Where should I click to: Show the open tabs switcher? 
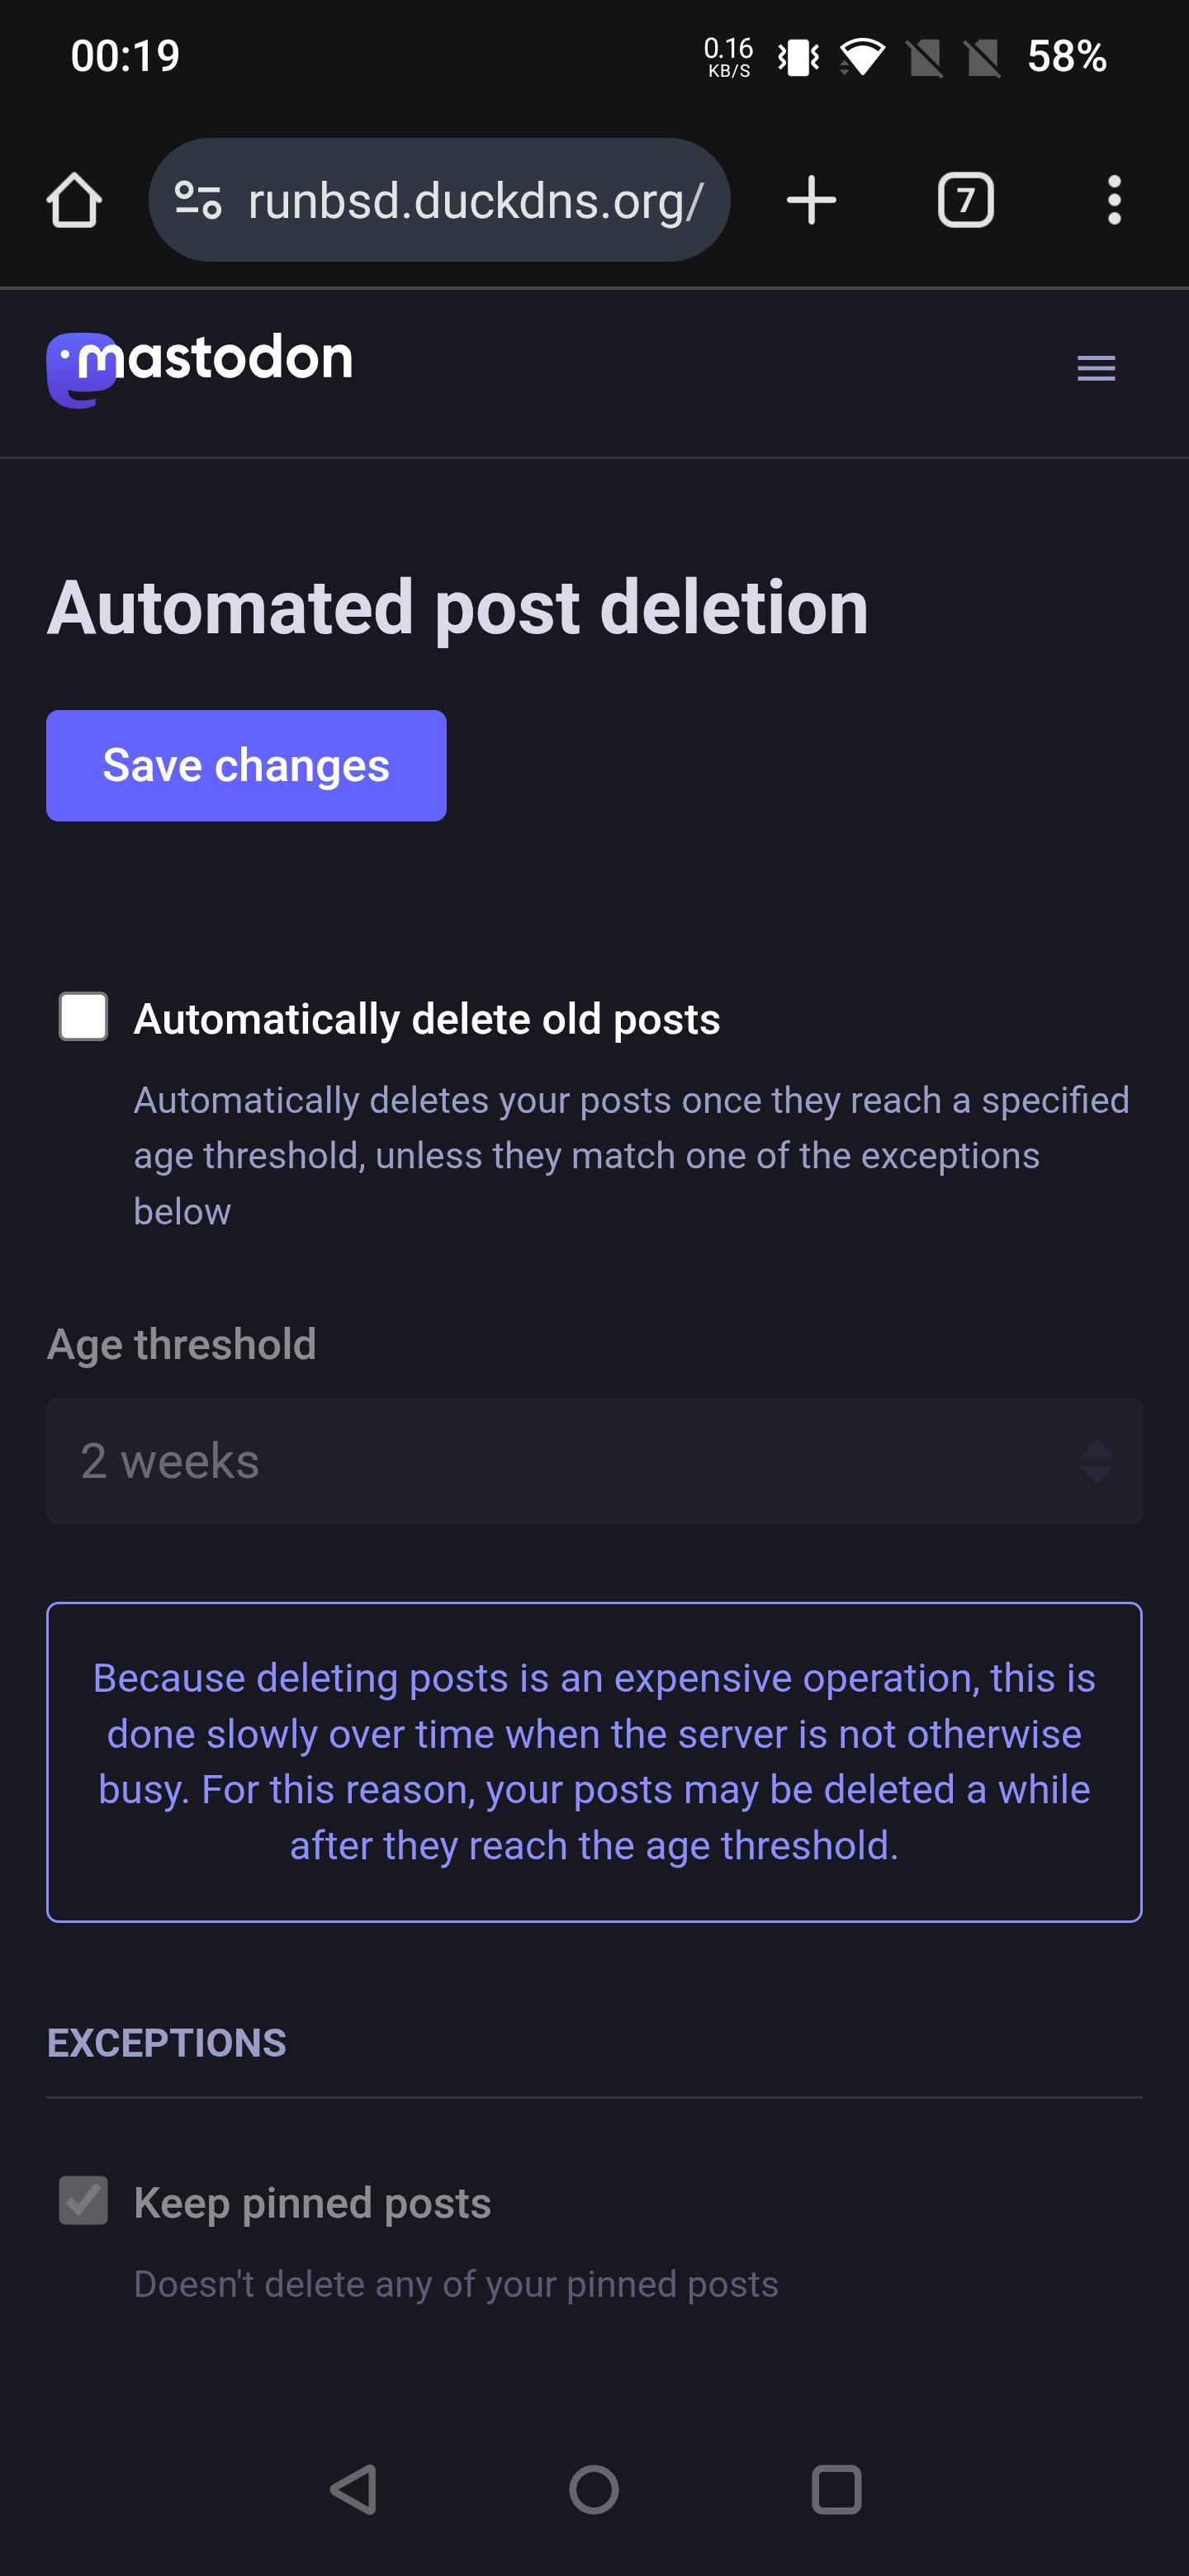click(965, 201)
